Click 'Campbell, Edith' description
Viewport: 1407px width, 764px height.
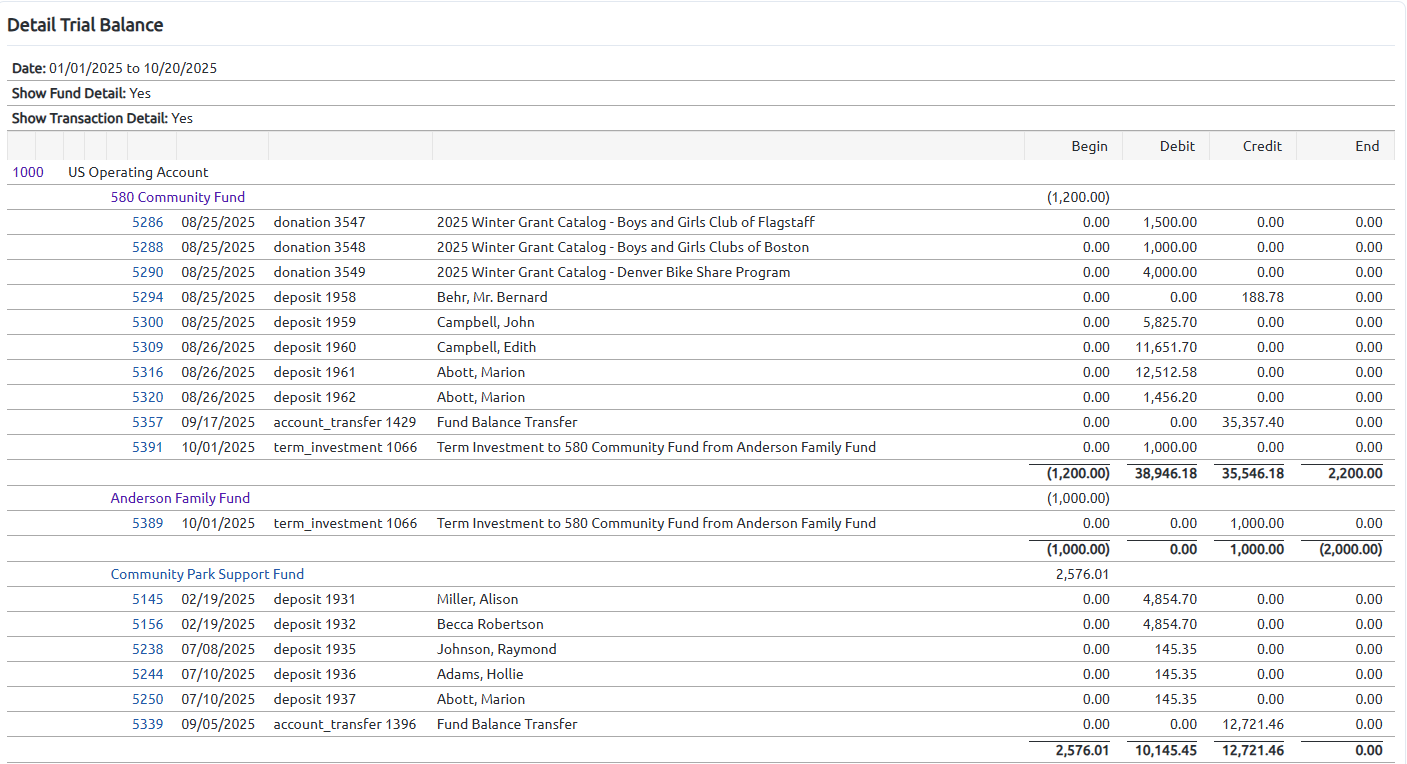(487, 347)
